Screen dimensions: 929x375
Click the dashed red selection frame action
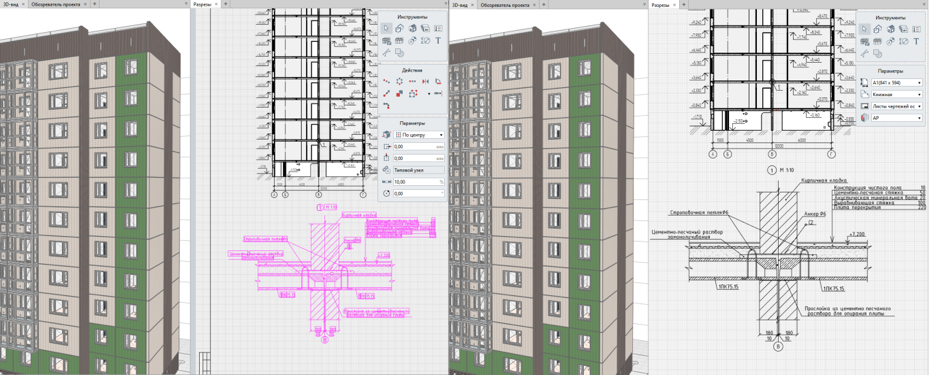[412, 93]
